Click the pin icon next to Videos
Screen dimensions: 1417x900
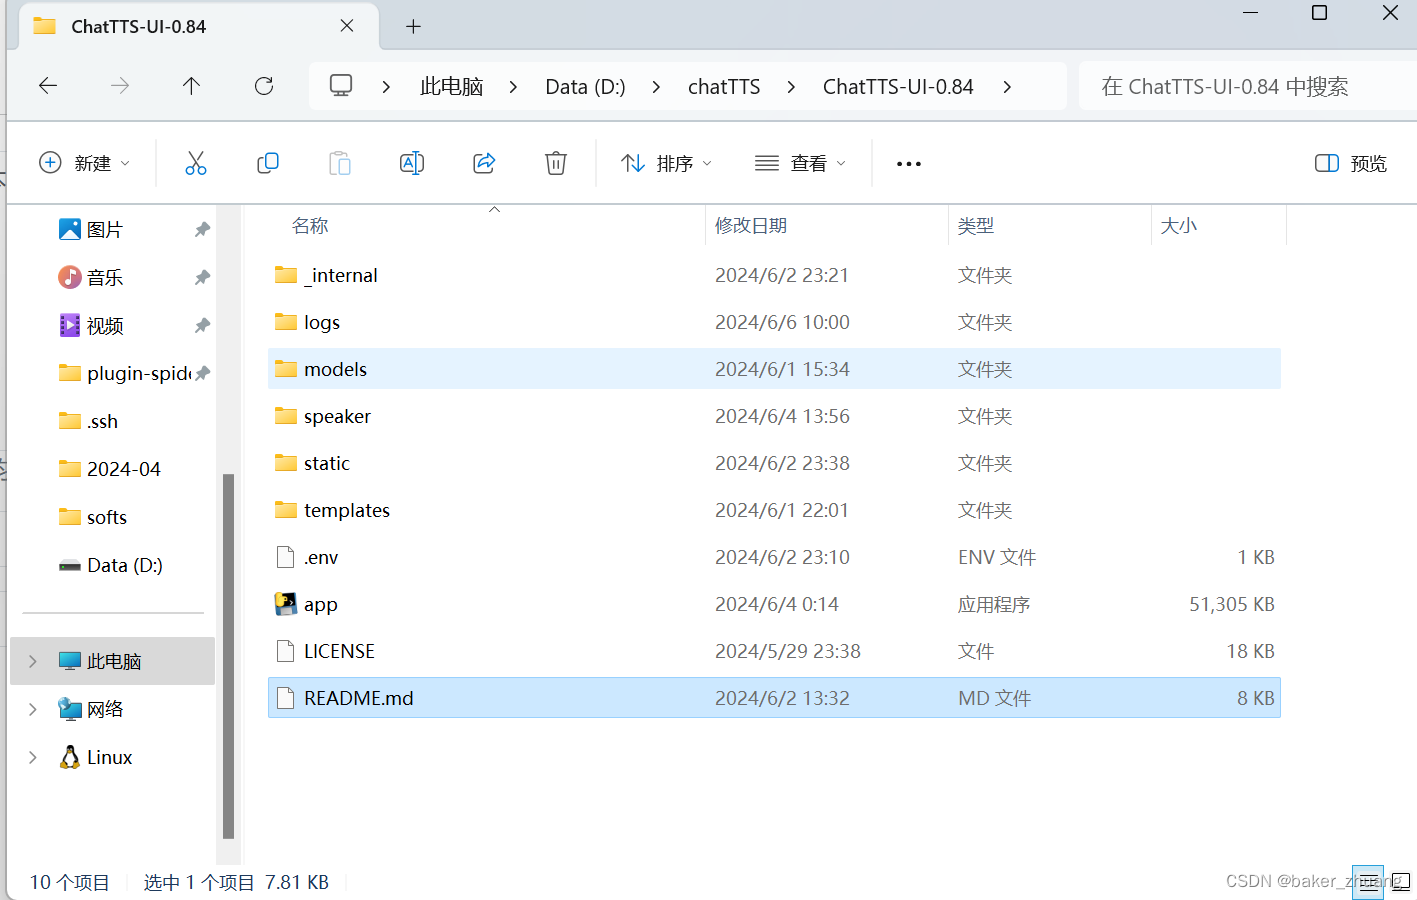coord(202,325)
